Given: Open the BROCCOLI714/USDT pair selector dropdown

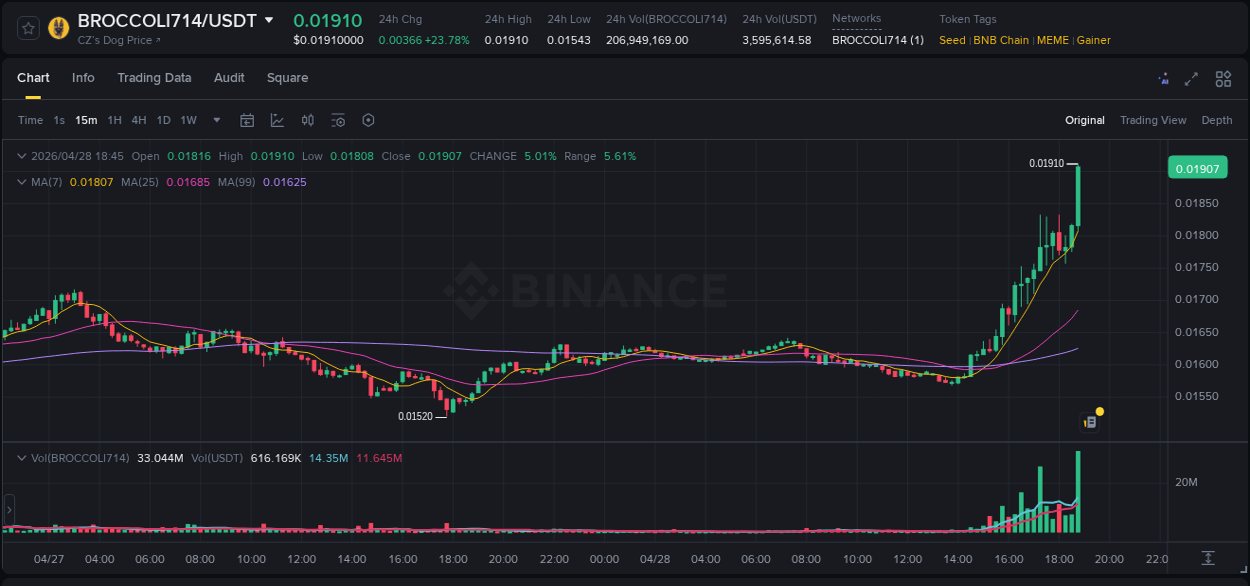Looking at the screenshot, I should coord(268,19).
